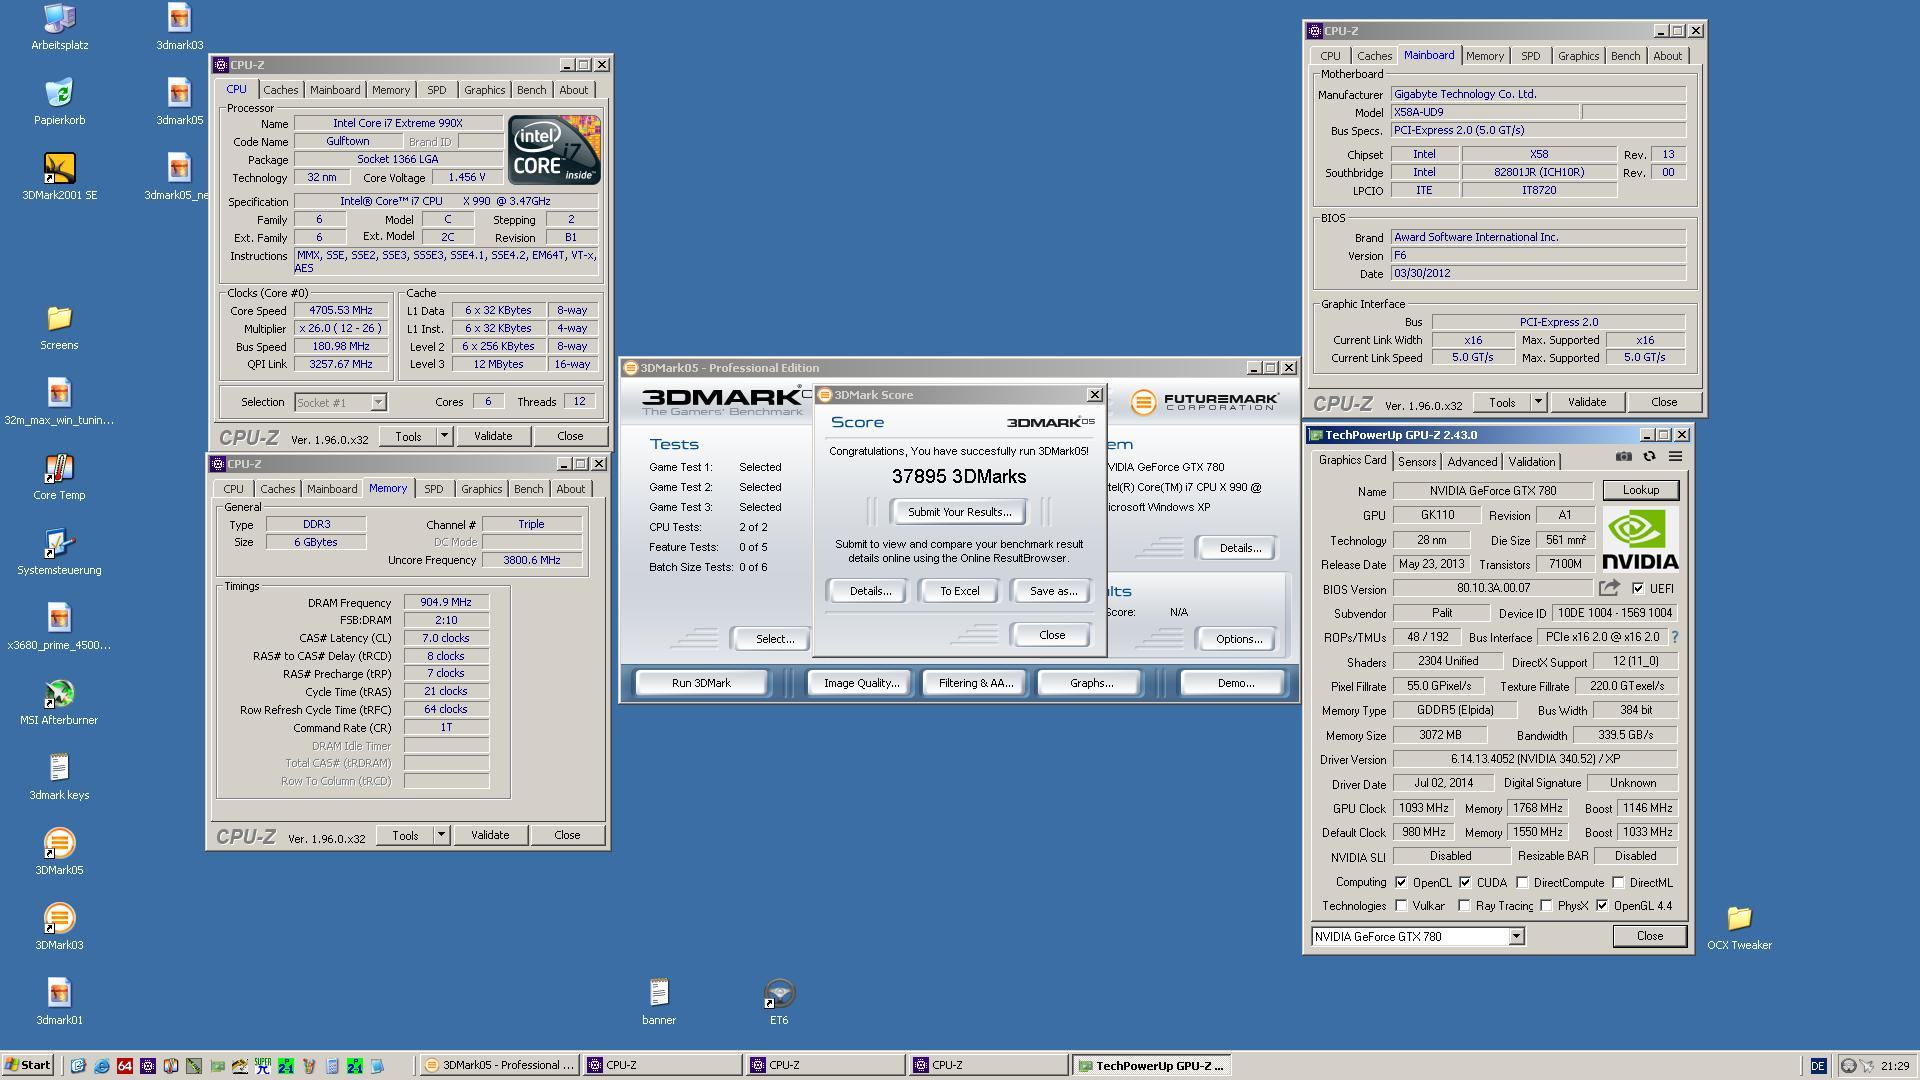The image size is (1920, 1080).
Task: Switch to the Sensors tab in GPU-Z
Action: (1416, 462)
